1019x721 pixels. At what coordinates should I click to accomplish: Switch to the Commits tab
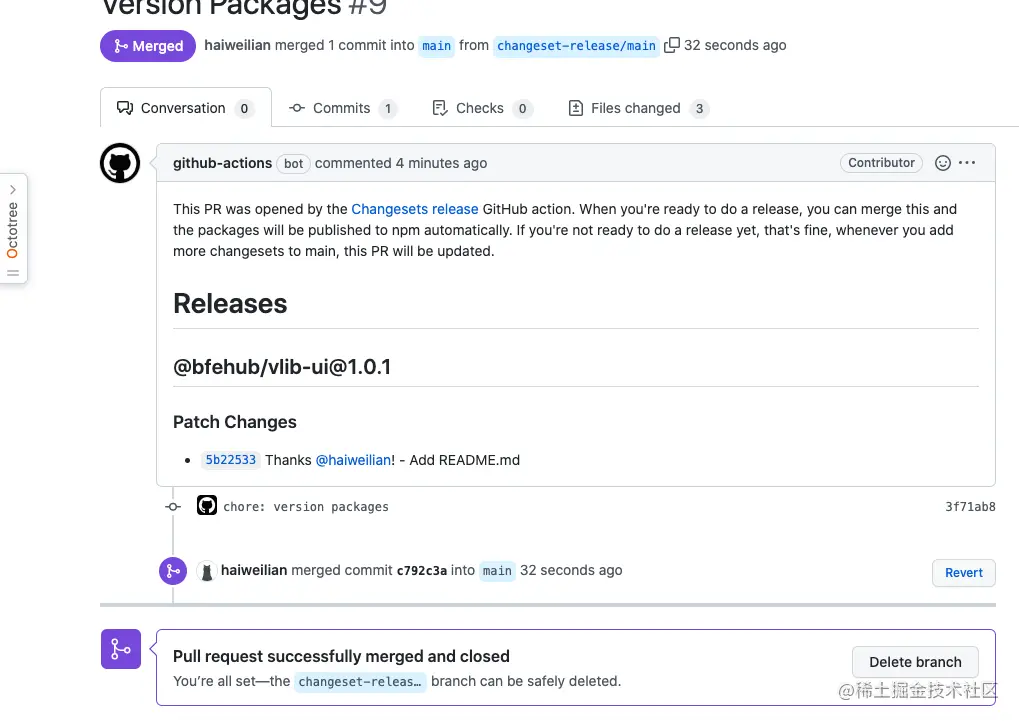tap(342, 108)
